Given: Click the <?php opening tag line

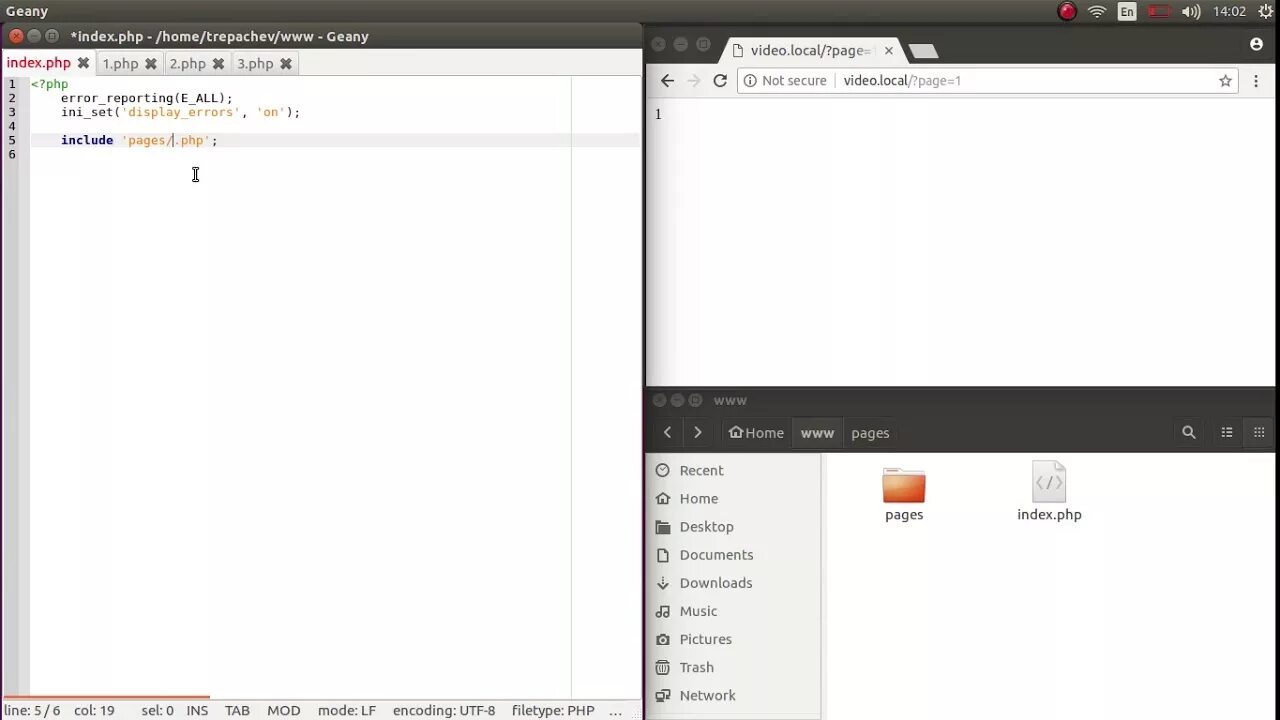Looking at the screenshot, I should click(x=49, y=84).
